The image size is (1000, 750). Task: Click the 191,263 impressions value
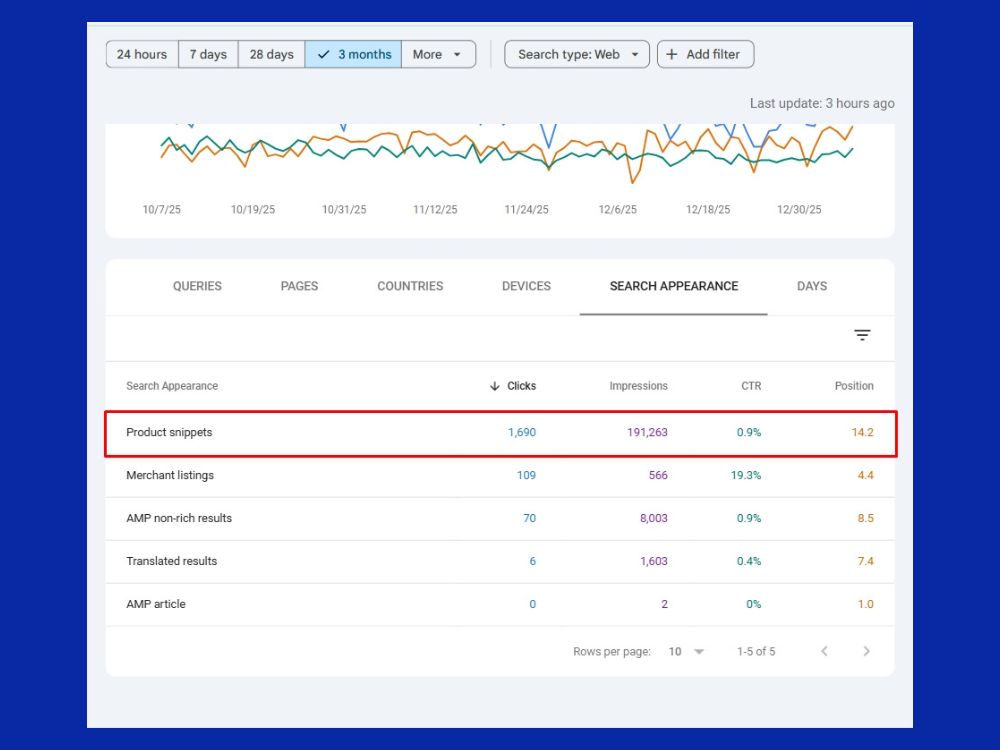click(647, 432)
